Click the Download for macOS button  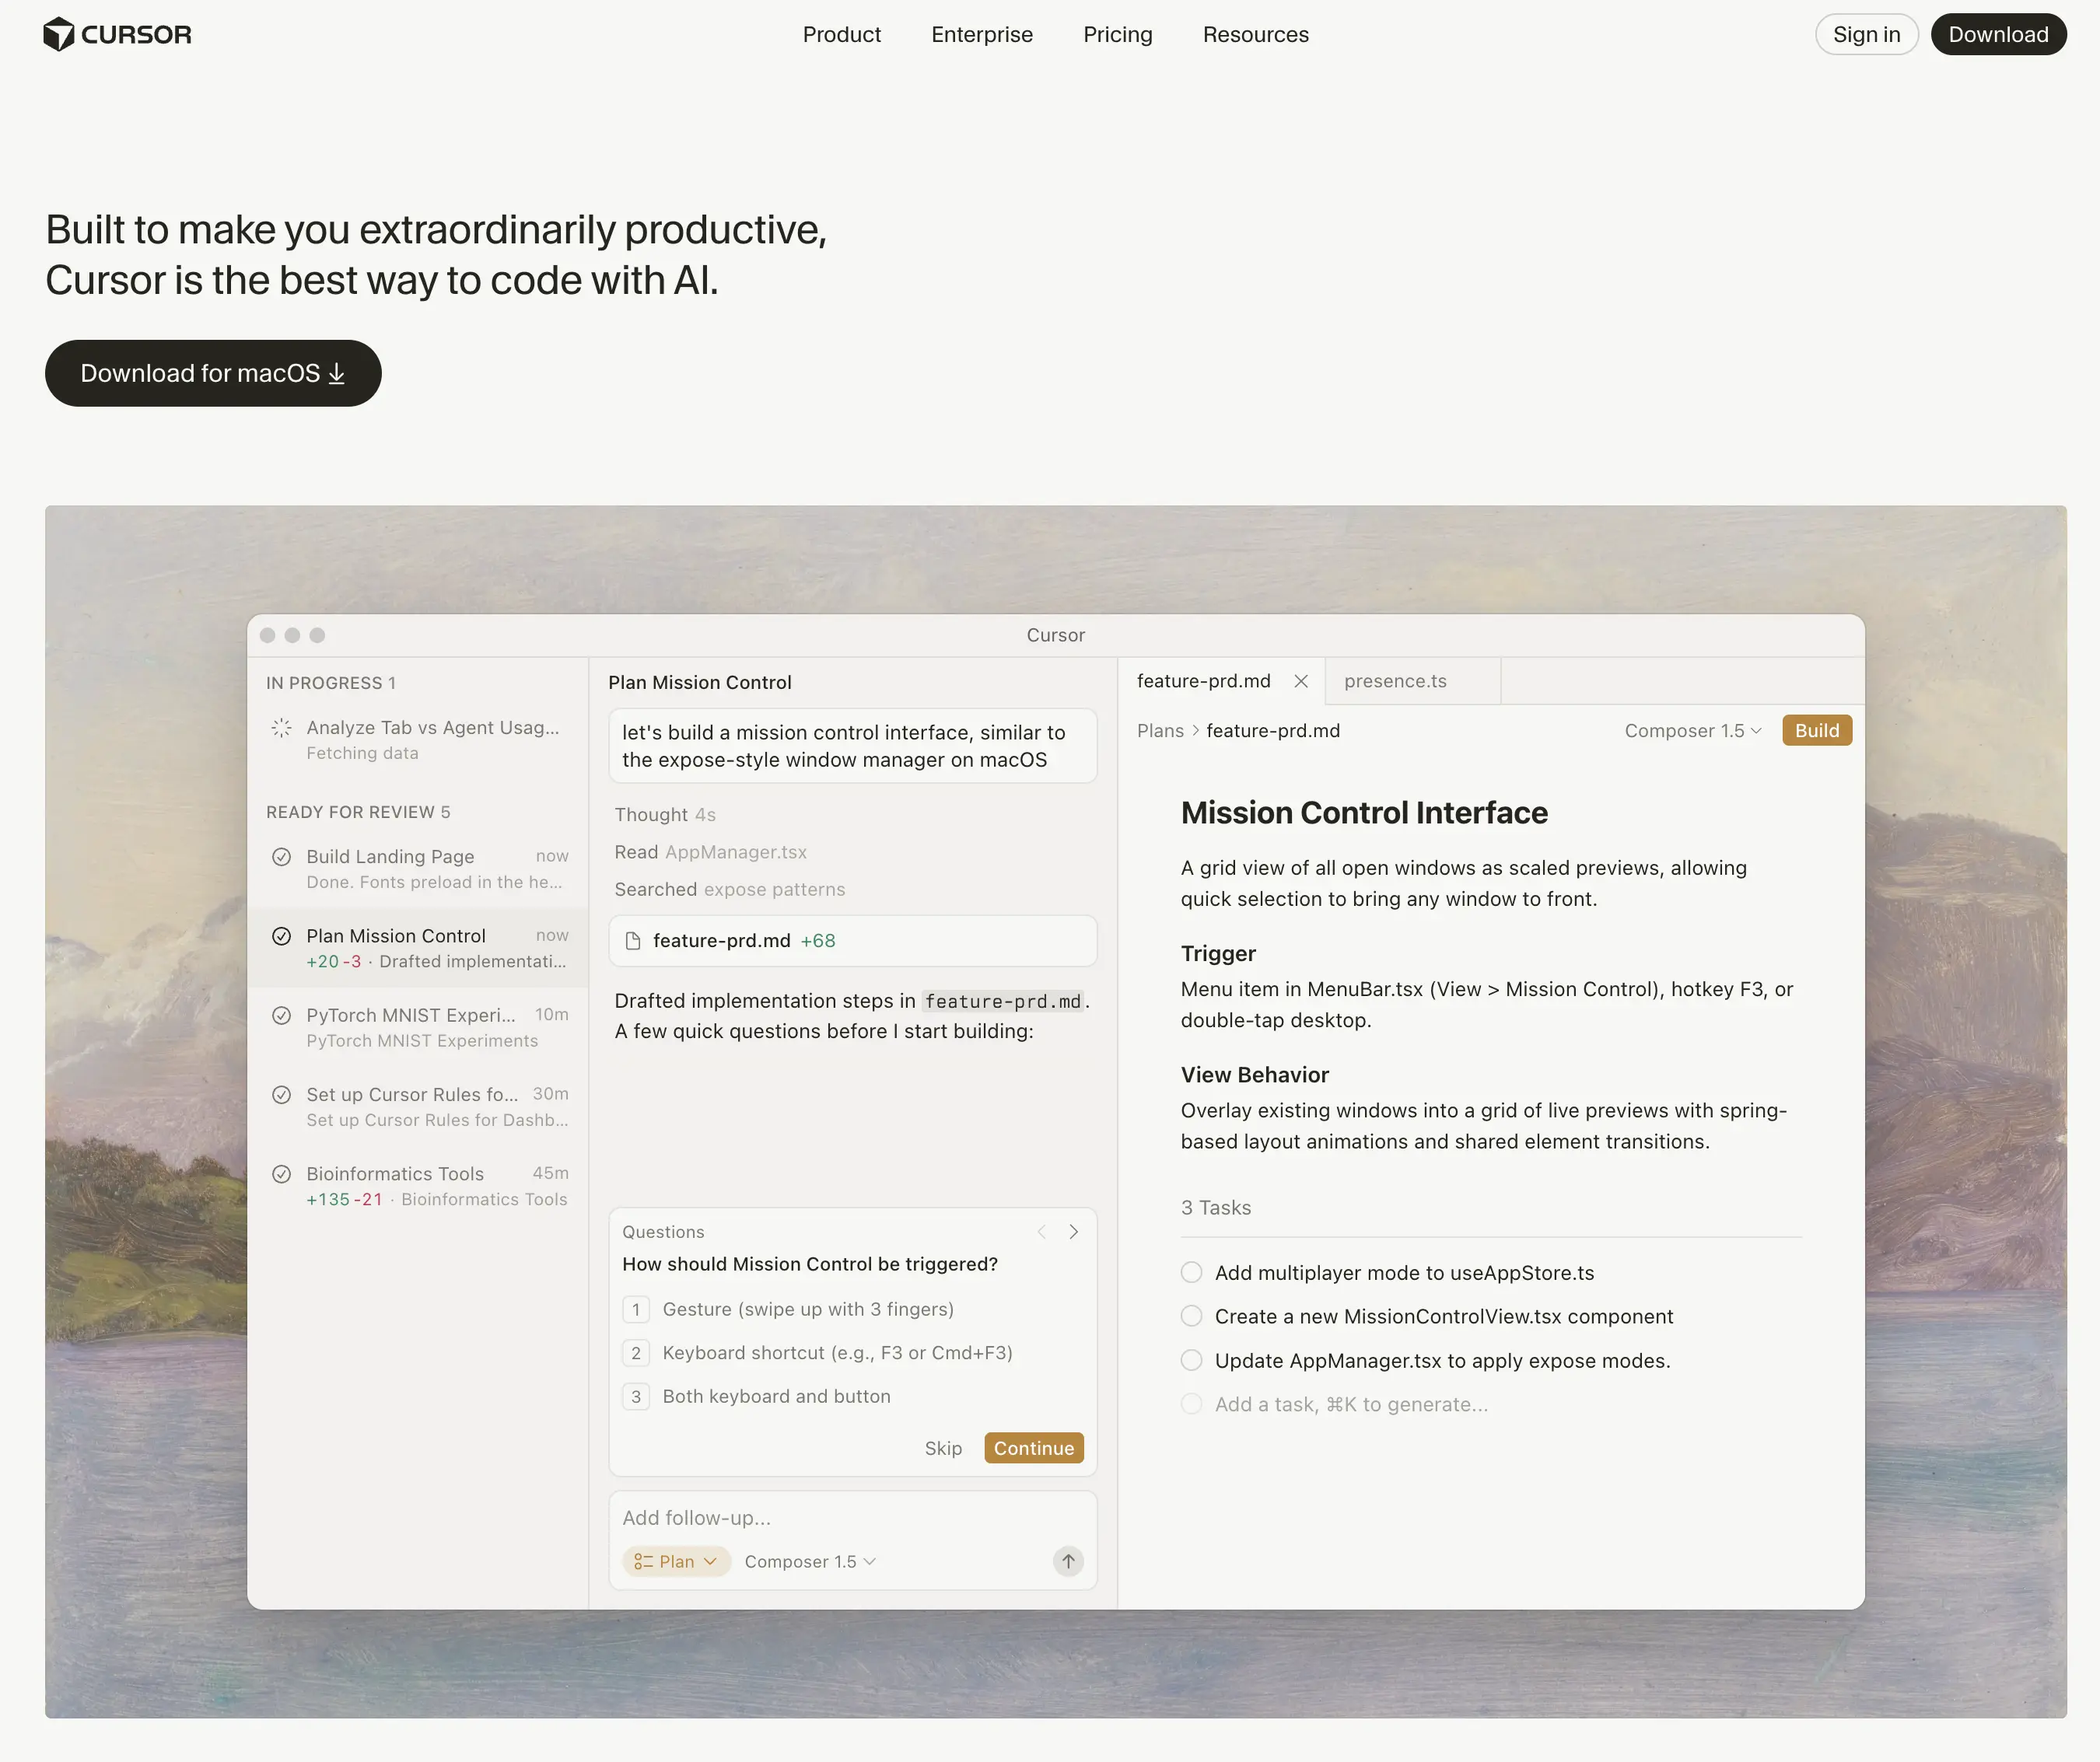click(x=213, y=373)
